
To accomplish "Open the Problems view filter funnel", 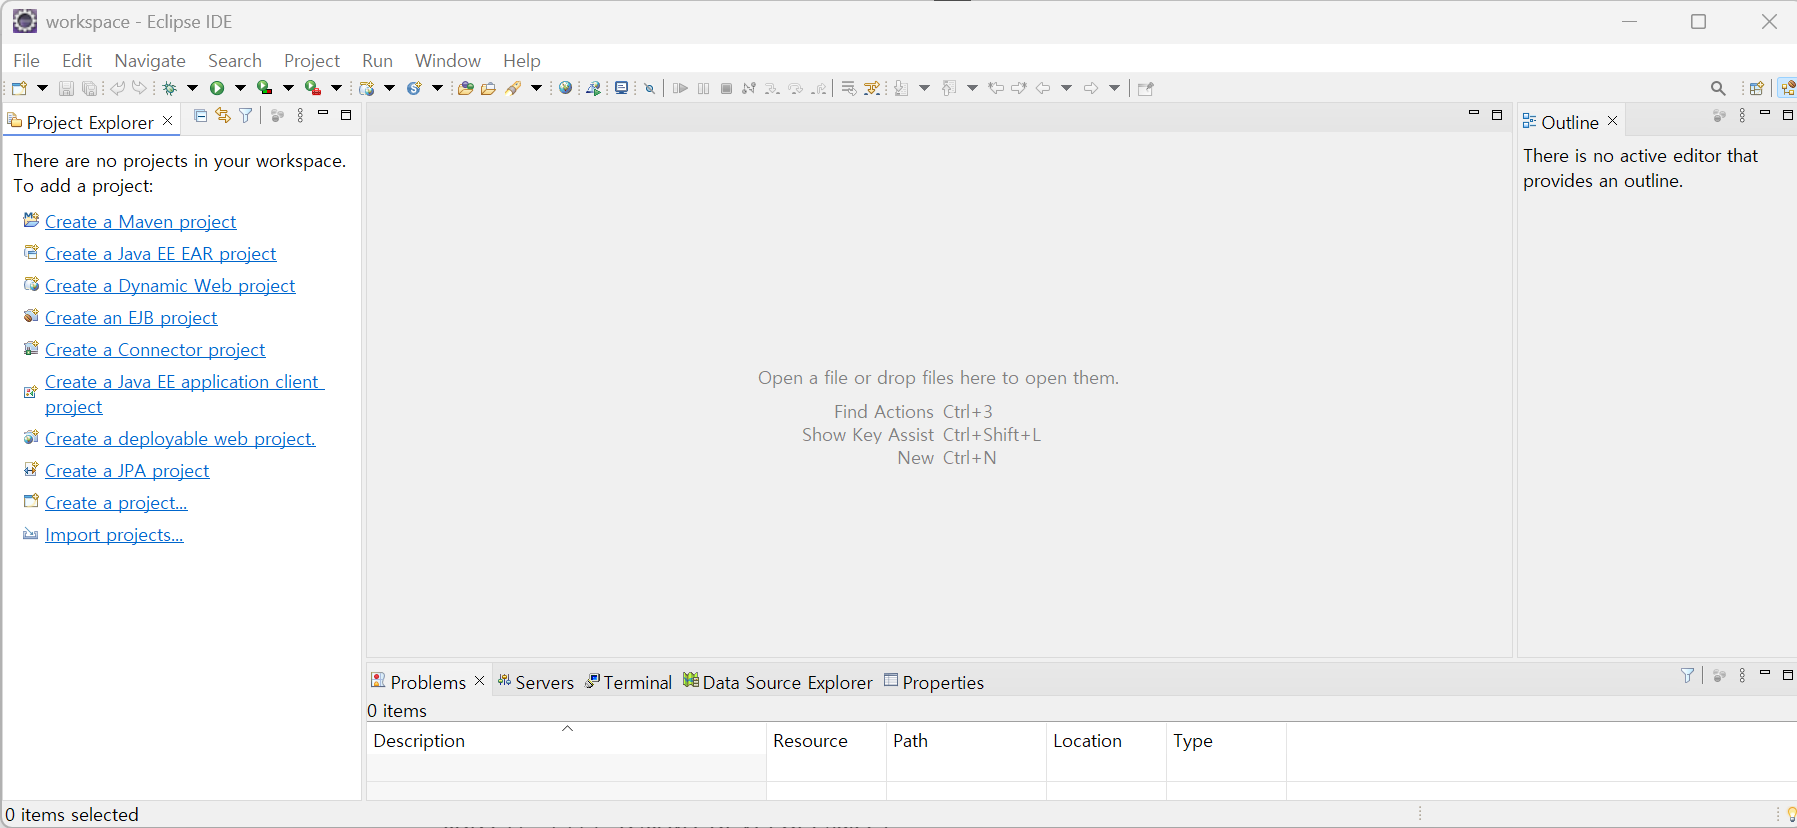I will [x=1688, y=675].
